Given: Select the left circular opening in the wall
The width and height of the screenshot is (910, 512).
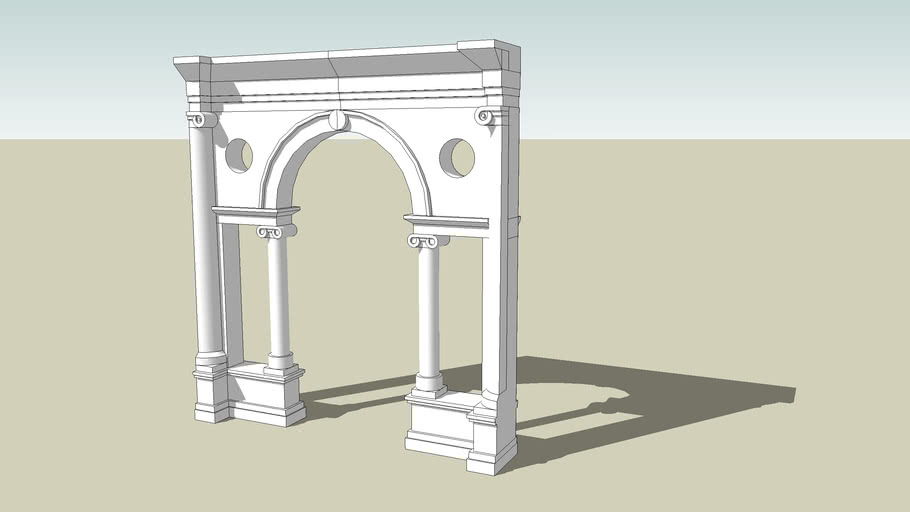Looking at the screenshot, I should 239,155.
